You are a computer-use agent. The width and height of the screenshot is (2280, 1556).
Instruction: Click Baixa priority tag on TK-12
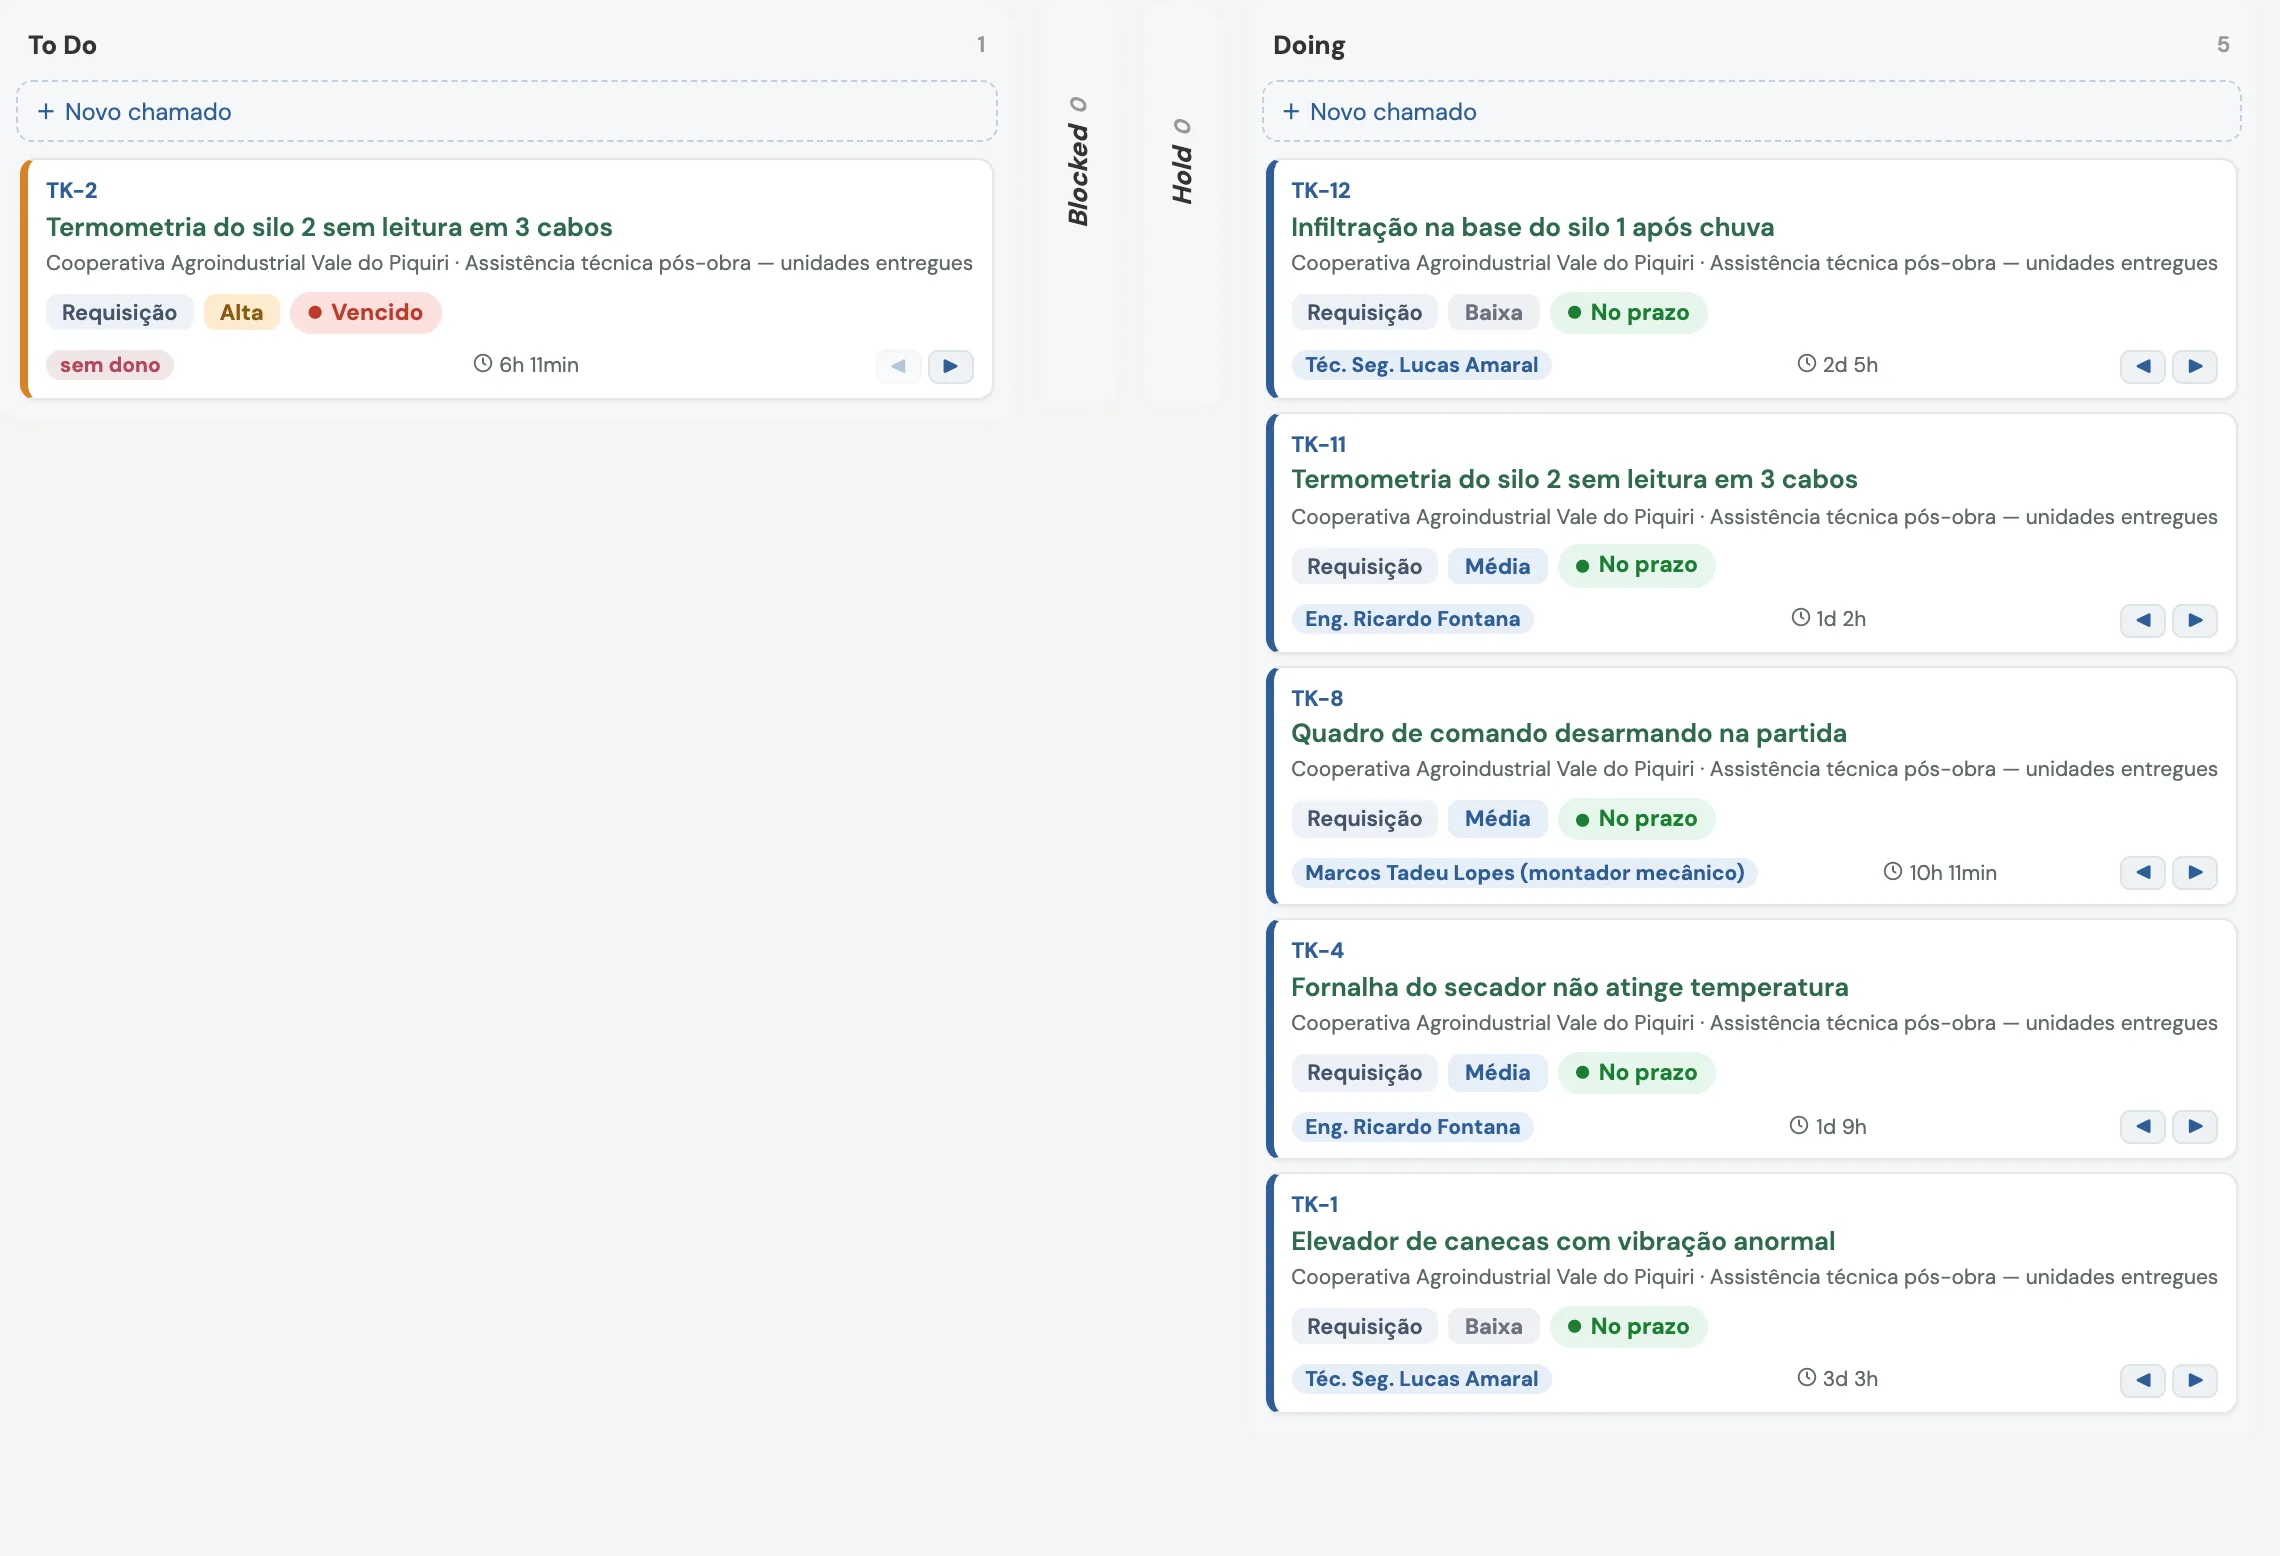point(1493,312)
